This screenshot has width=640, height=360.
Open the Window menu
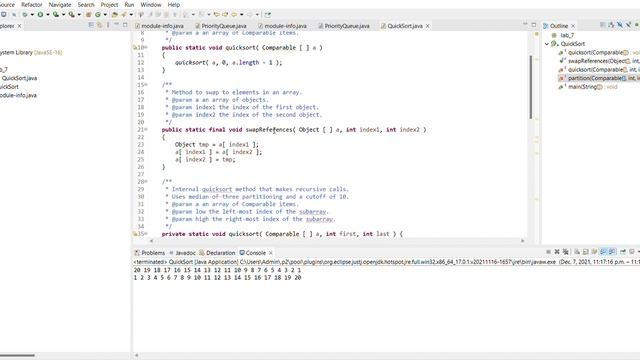151,4
